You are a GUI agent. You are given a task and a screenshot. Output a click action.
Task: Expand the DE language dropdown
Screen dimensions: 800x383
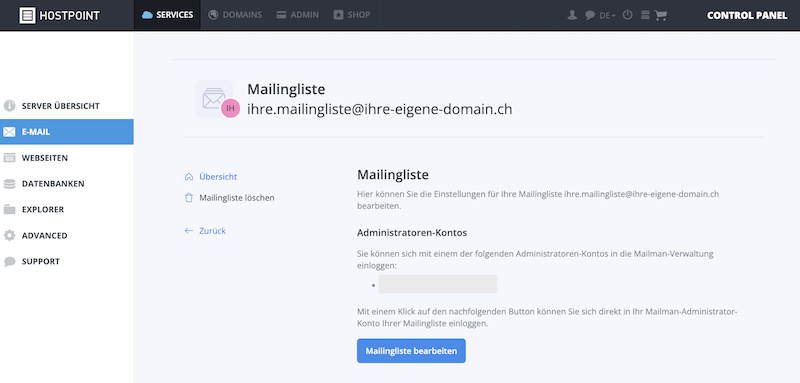pyautogui.click(x=607, y=16)
